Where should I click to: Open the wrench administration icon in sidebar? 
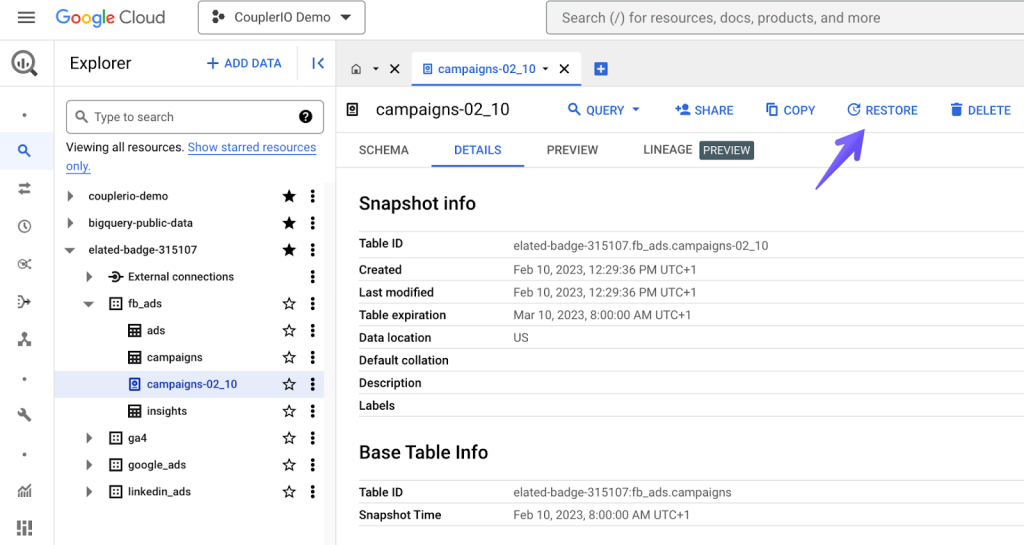click(x=24, y=415)
